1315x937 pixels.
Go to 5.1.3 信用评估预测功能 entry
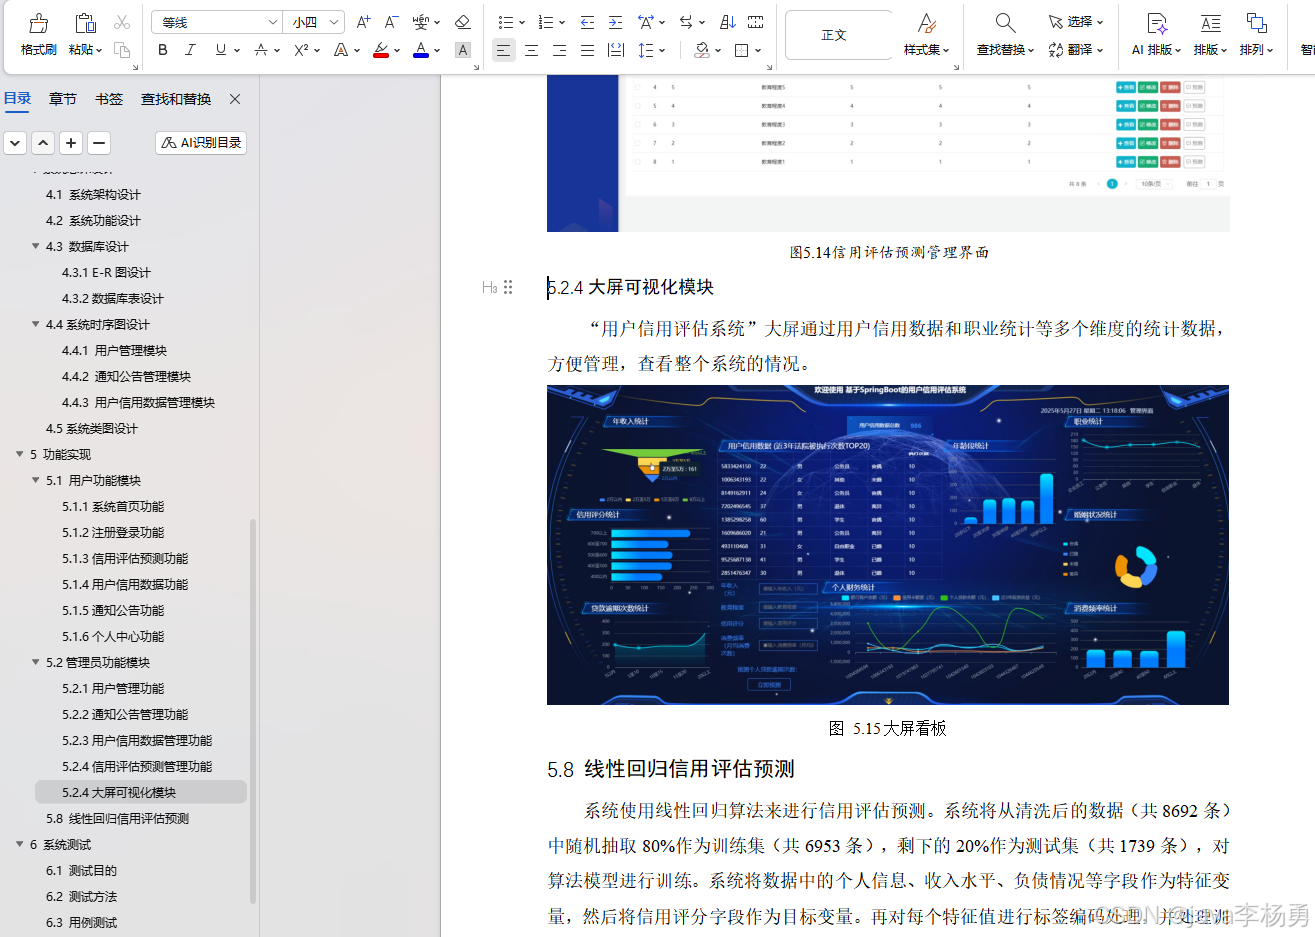click(125, 558)
